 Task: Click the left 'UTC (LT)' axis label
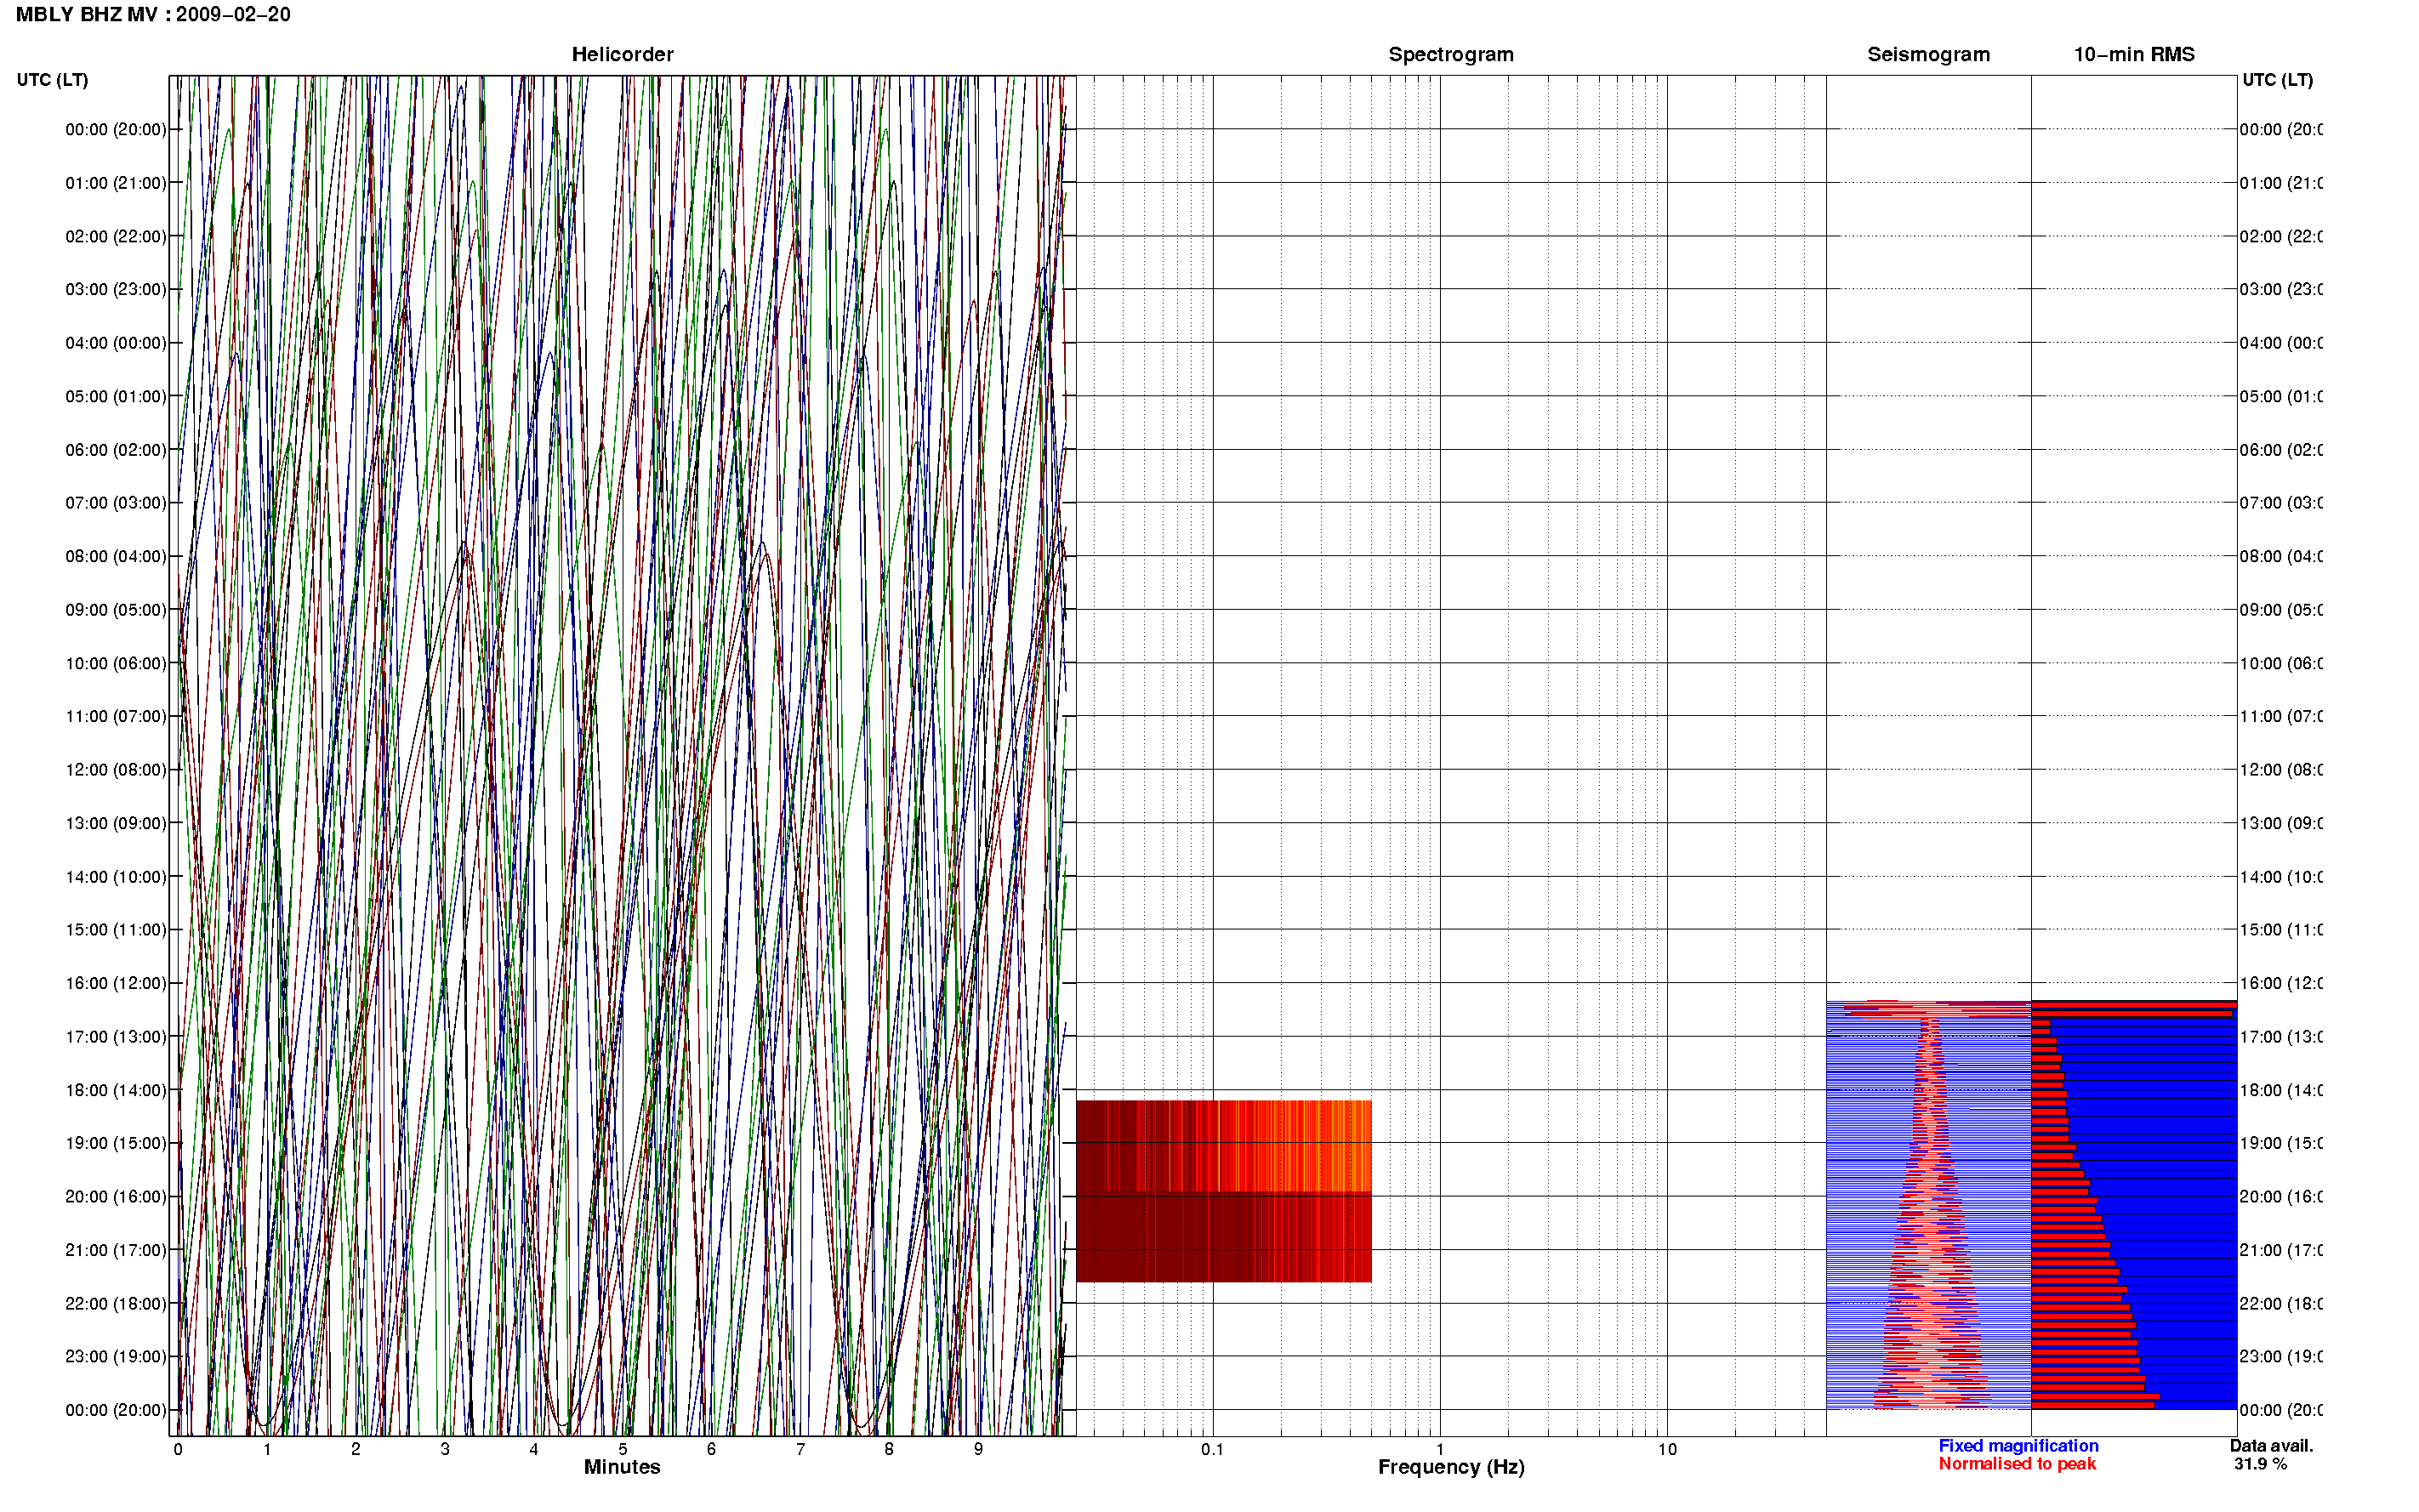52,80
